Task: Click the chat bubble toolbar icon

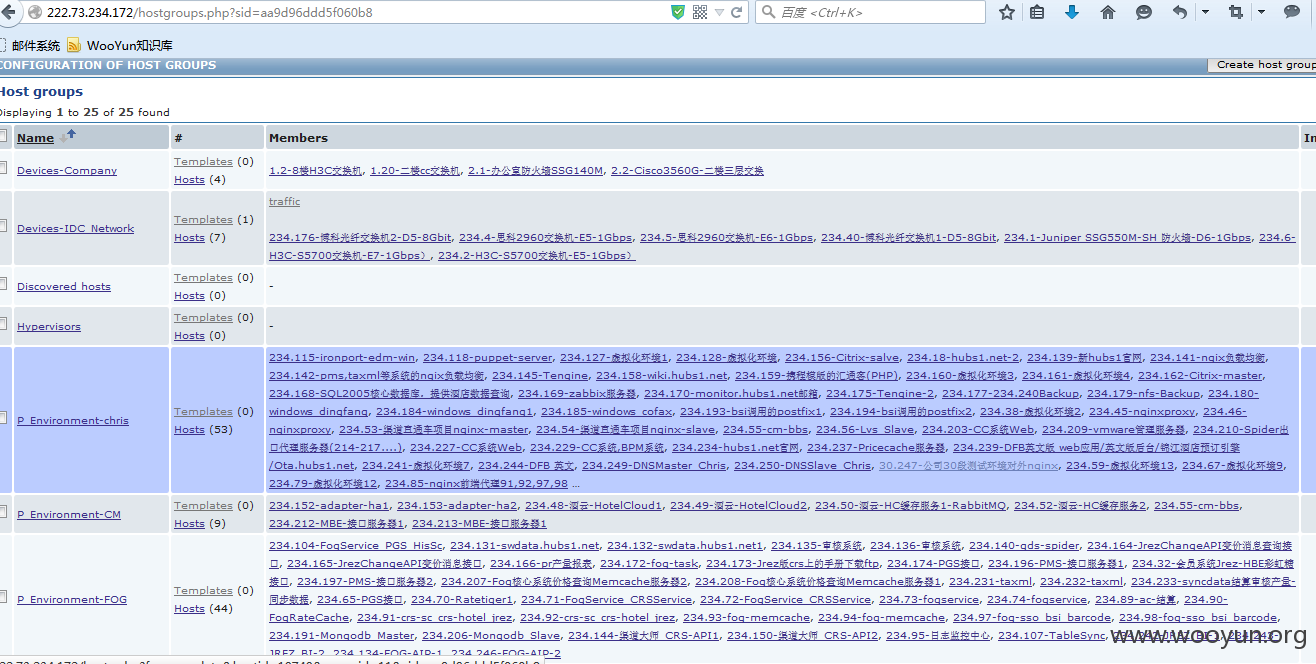Action: [1291, 12]
